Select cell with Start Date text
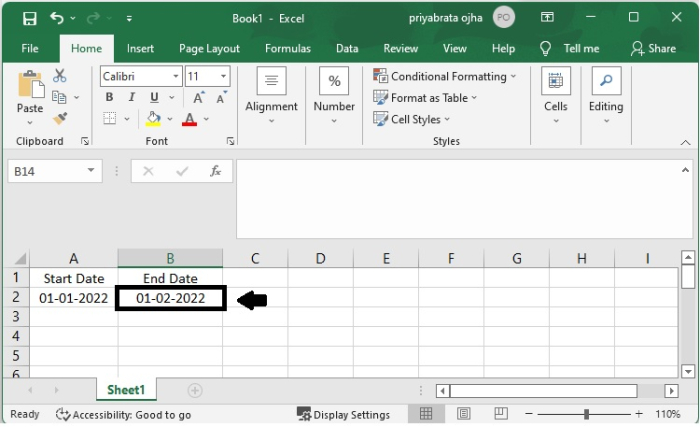The image size is (700, 427). (x=74, y=278)
